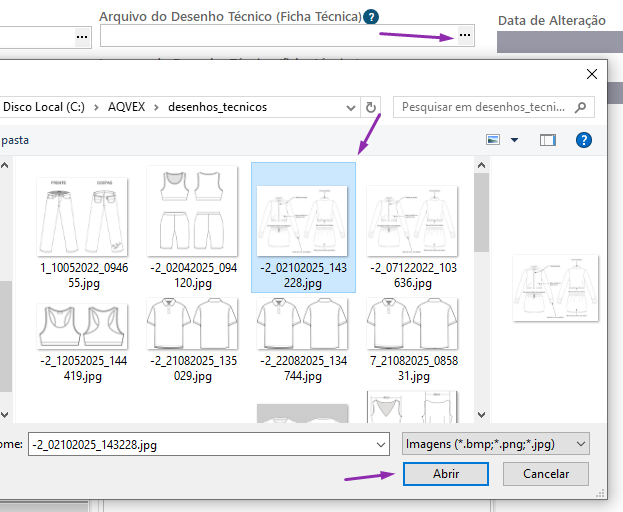Toggle the preview pane icon
The height and width of the screenshot is (512, 623).
tap(547, 141)
